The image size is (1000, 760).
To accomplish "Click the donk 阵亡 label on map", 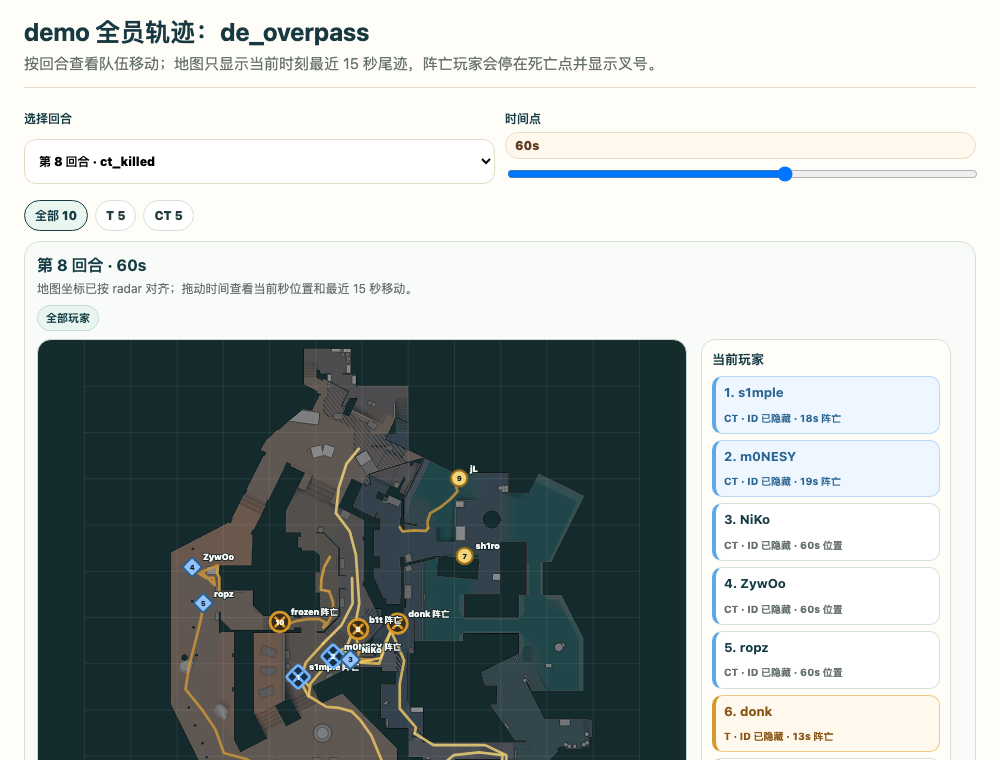I will 429,614.
